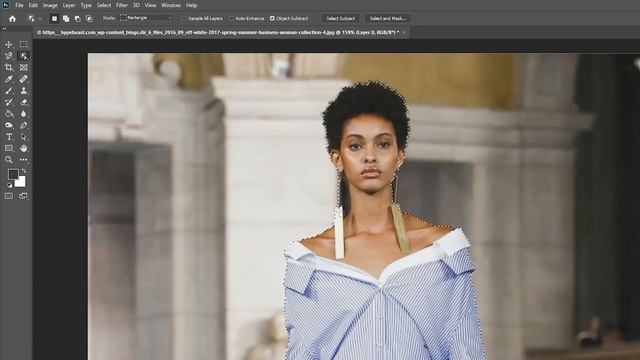
Task: Select the Sponge/Dodge tool
Action: click(9, 125)
